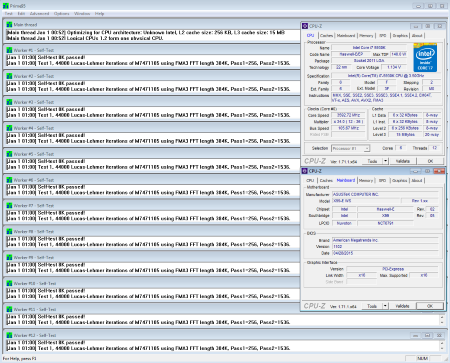Image resolution: width=450 pixels, height=363 pixels.
Task: Click Validate button in processor CPU-Z window
Action: (403, 161)
